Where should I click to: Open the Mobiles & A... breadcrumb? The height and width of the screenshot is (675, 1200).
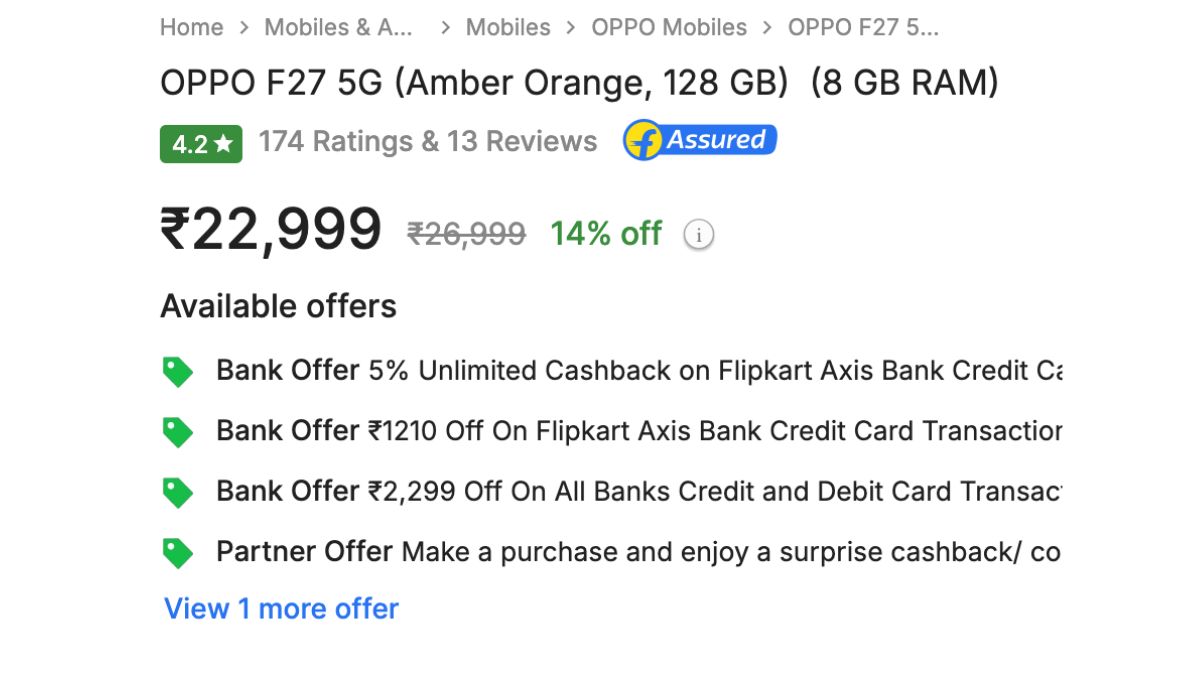(x=338, y=27)
